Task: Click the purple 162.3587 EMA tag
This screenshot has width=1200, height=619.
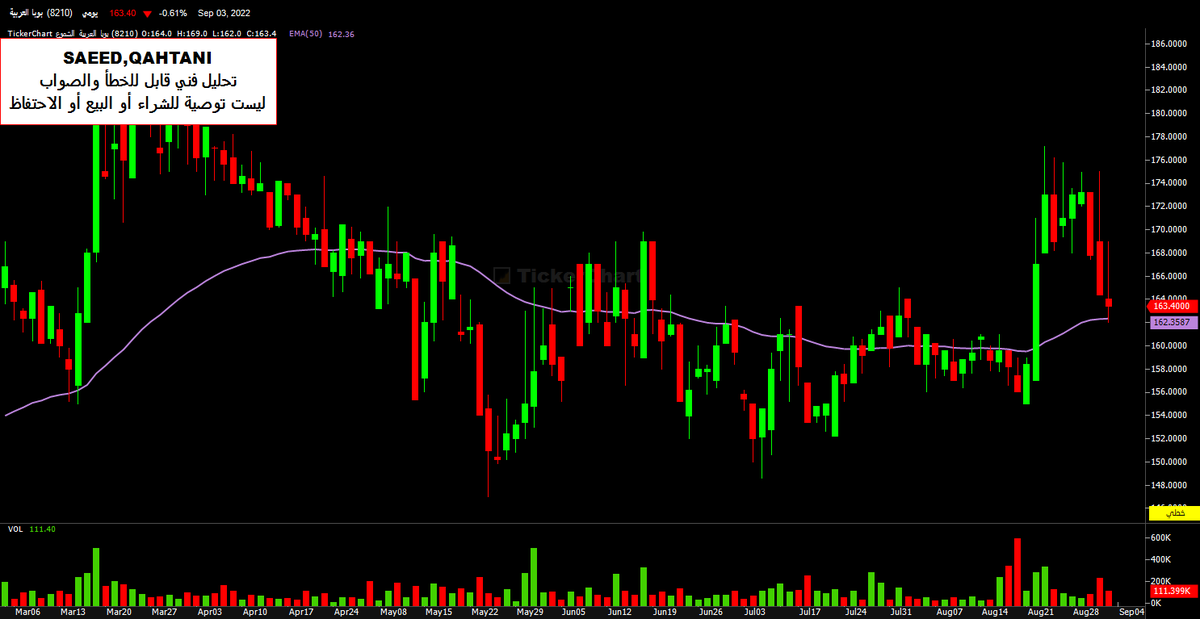Action: pos(1176,323)
